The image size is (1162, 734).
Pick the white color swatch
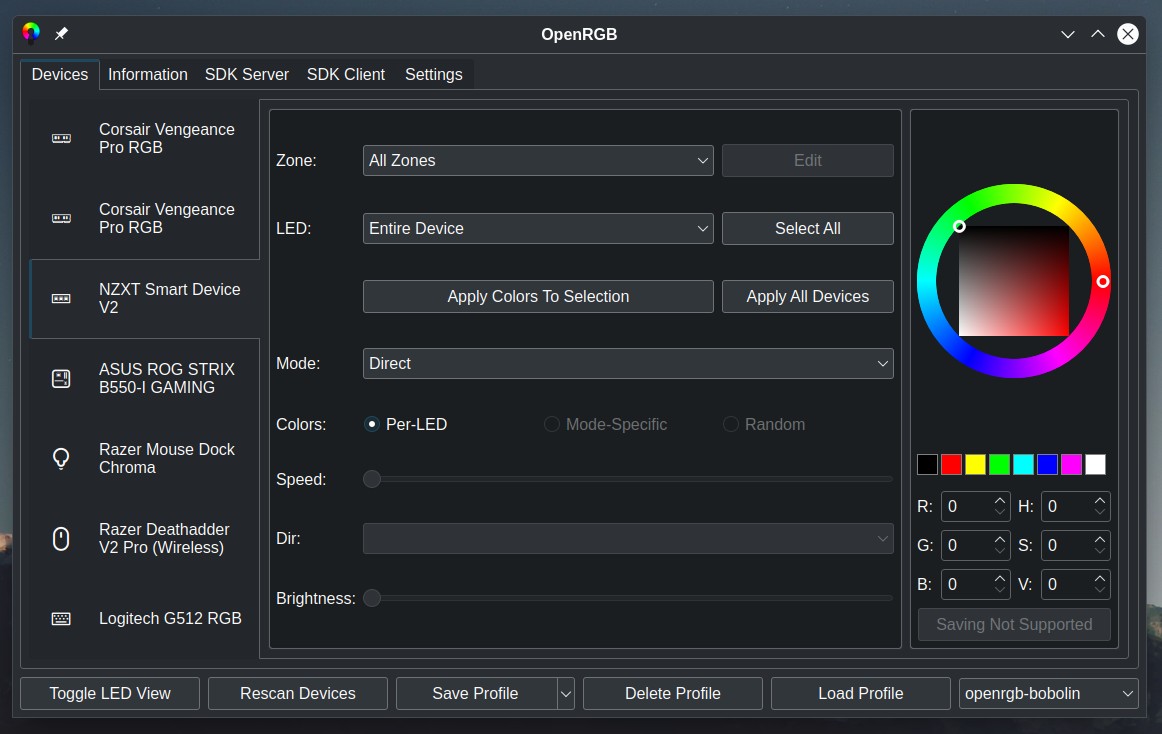pyautogui.click(x=1095, y=464)
